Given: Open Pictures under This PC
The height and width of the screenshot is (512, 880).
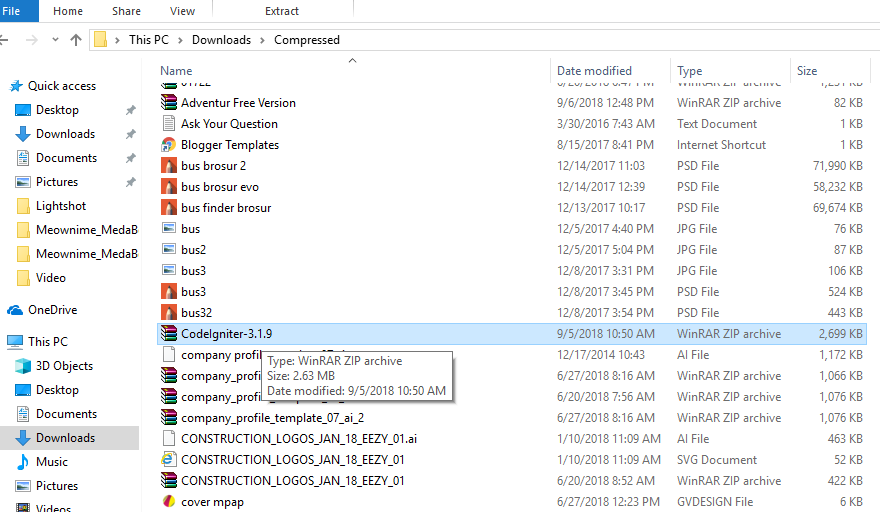Looking at the screenshot, I should pyautogui.click(x=57, y=486).
